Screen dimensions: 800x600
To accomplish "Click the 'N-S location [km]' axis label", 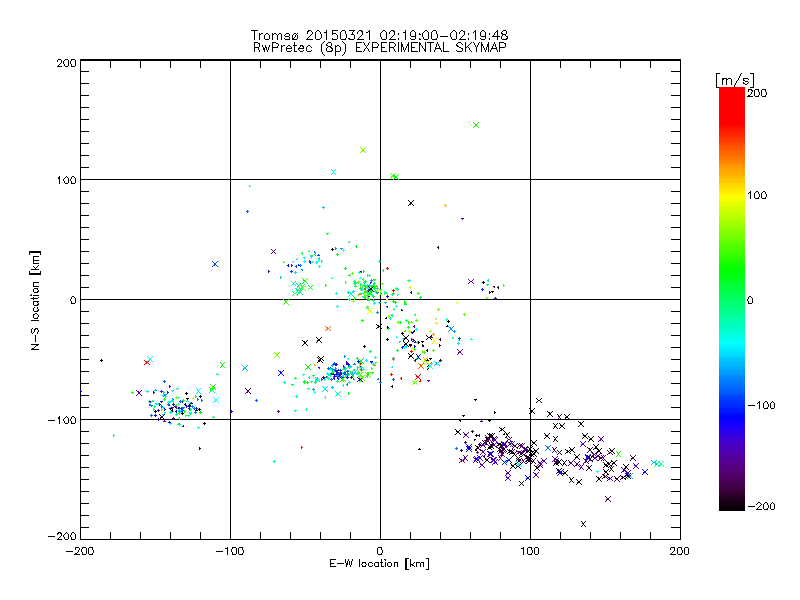I will point(35,301).
